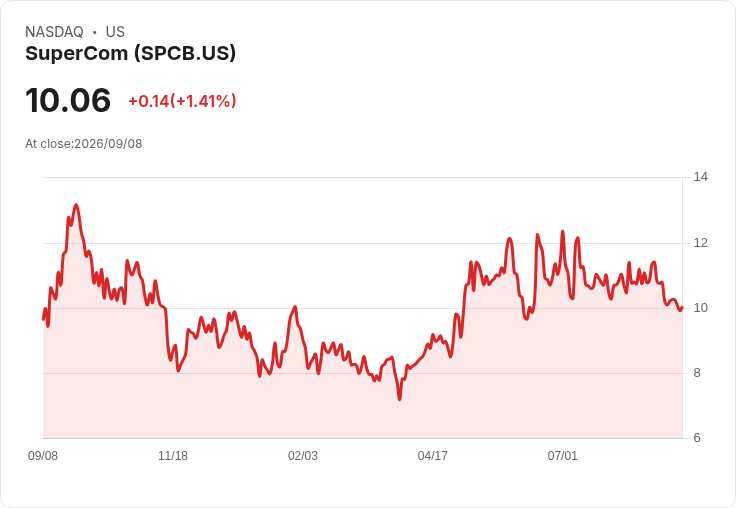Click the final data point of the line
This screenshot has width=736, height=508.
point(682,308)
